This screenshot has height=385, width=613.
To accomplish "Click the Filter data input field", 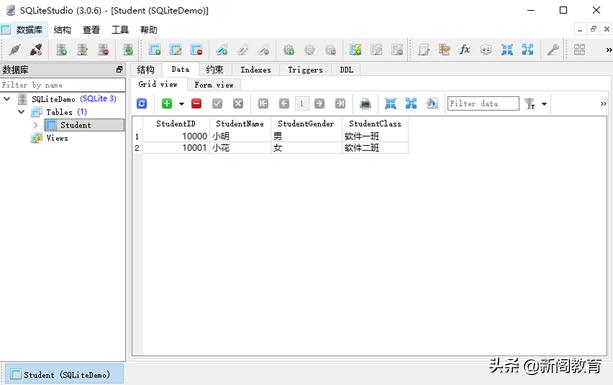I will click(x=483, y=104).
